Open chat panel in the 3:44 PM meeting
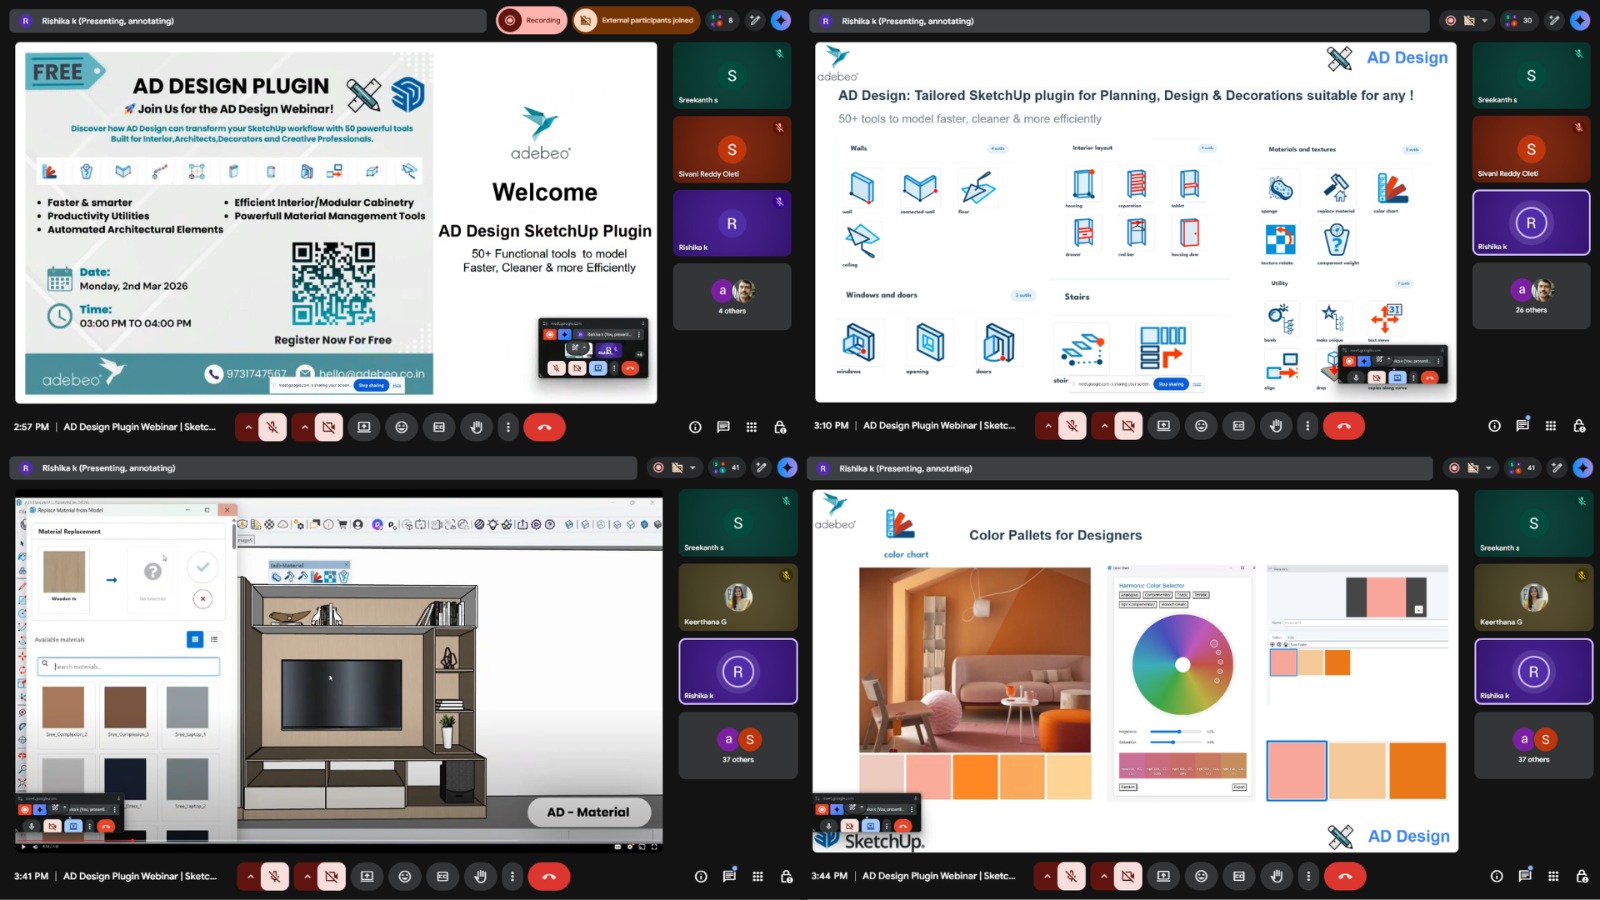Image resolution: width=1600 pixels, height=900 pixels. [1524, 876]
